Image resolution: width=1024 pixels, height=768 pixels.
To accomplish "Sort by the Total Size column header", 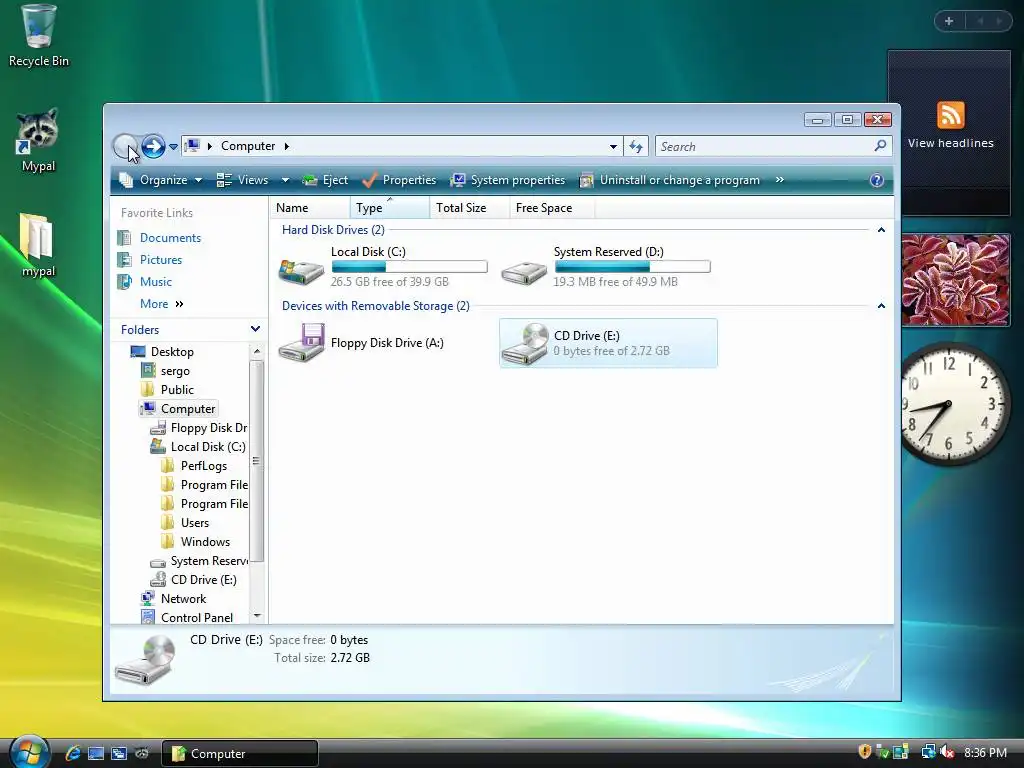I will click(469, 208).
